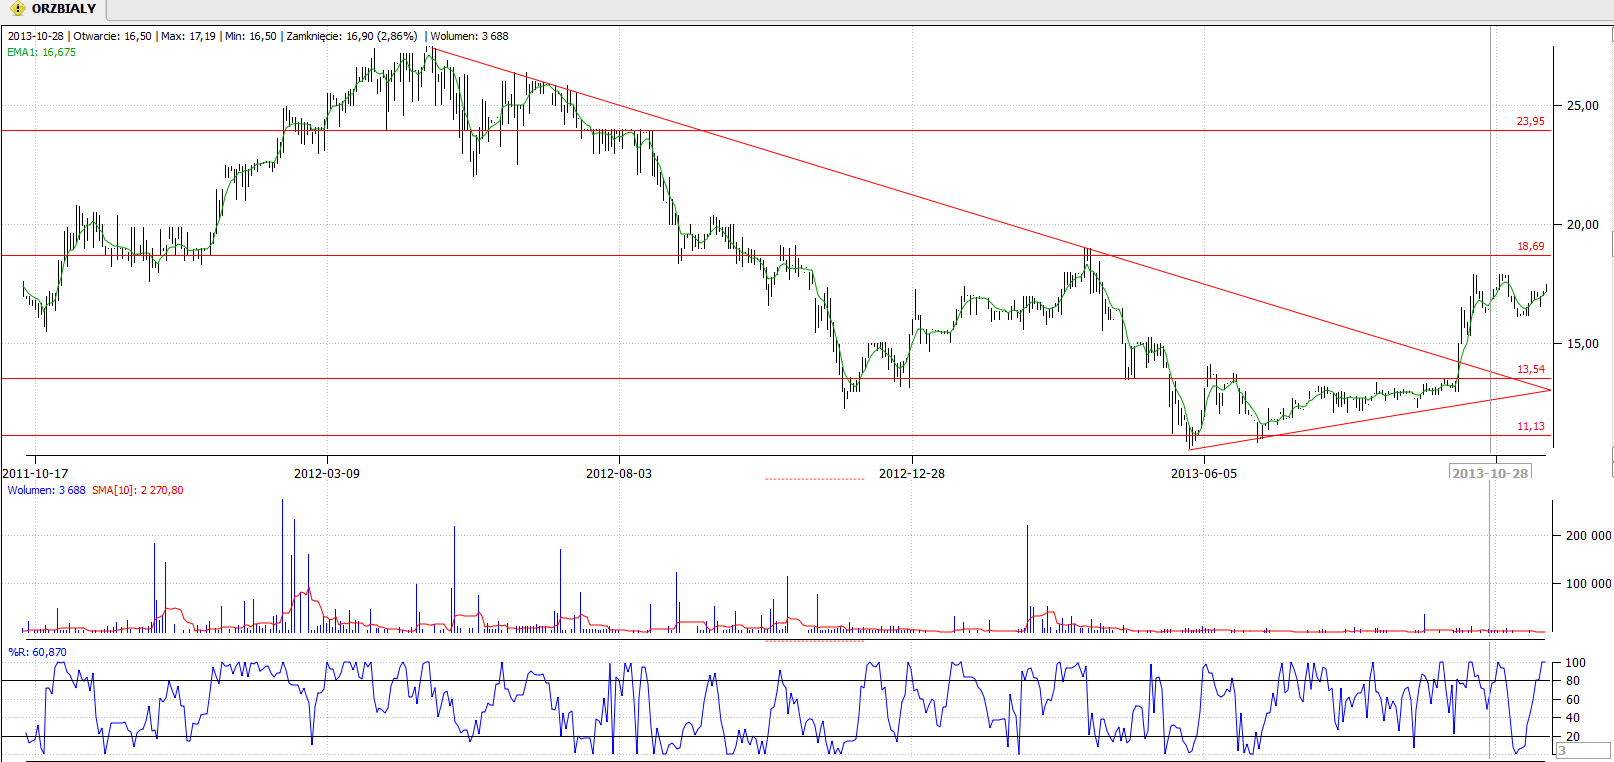
Task: Click the small box showing 3
Action: click(x=1583, y=750)
